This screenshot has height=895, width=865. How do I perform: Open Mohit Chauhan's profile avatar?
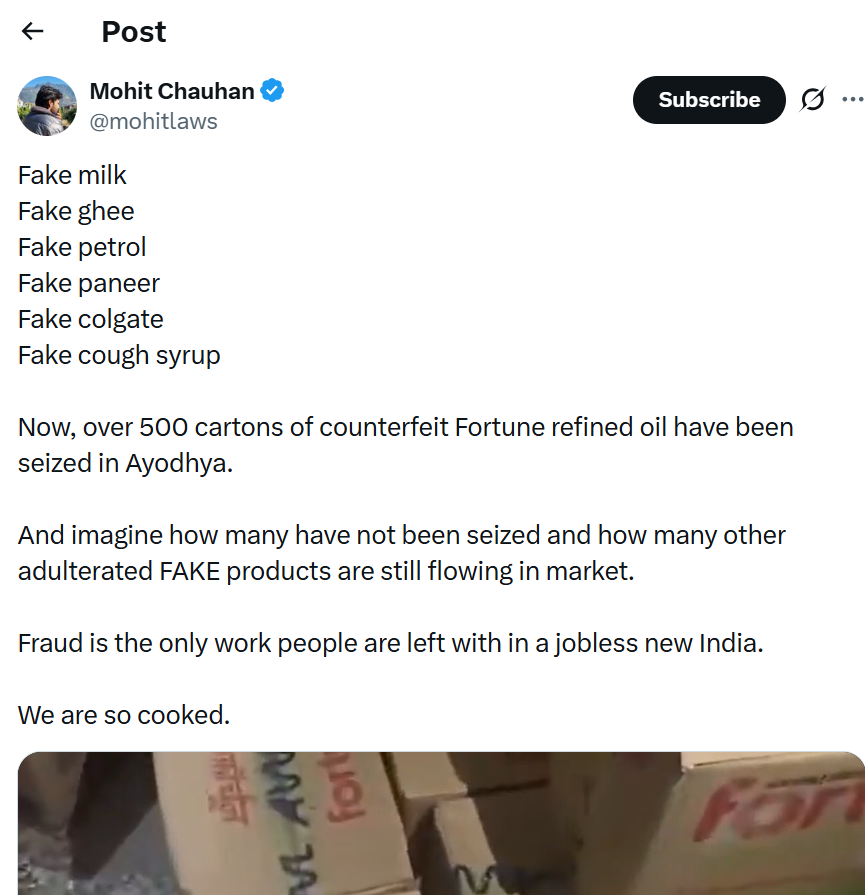[x=46, y=106]
